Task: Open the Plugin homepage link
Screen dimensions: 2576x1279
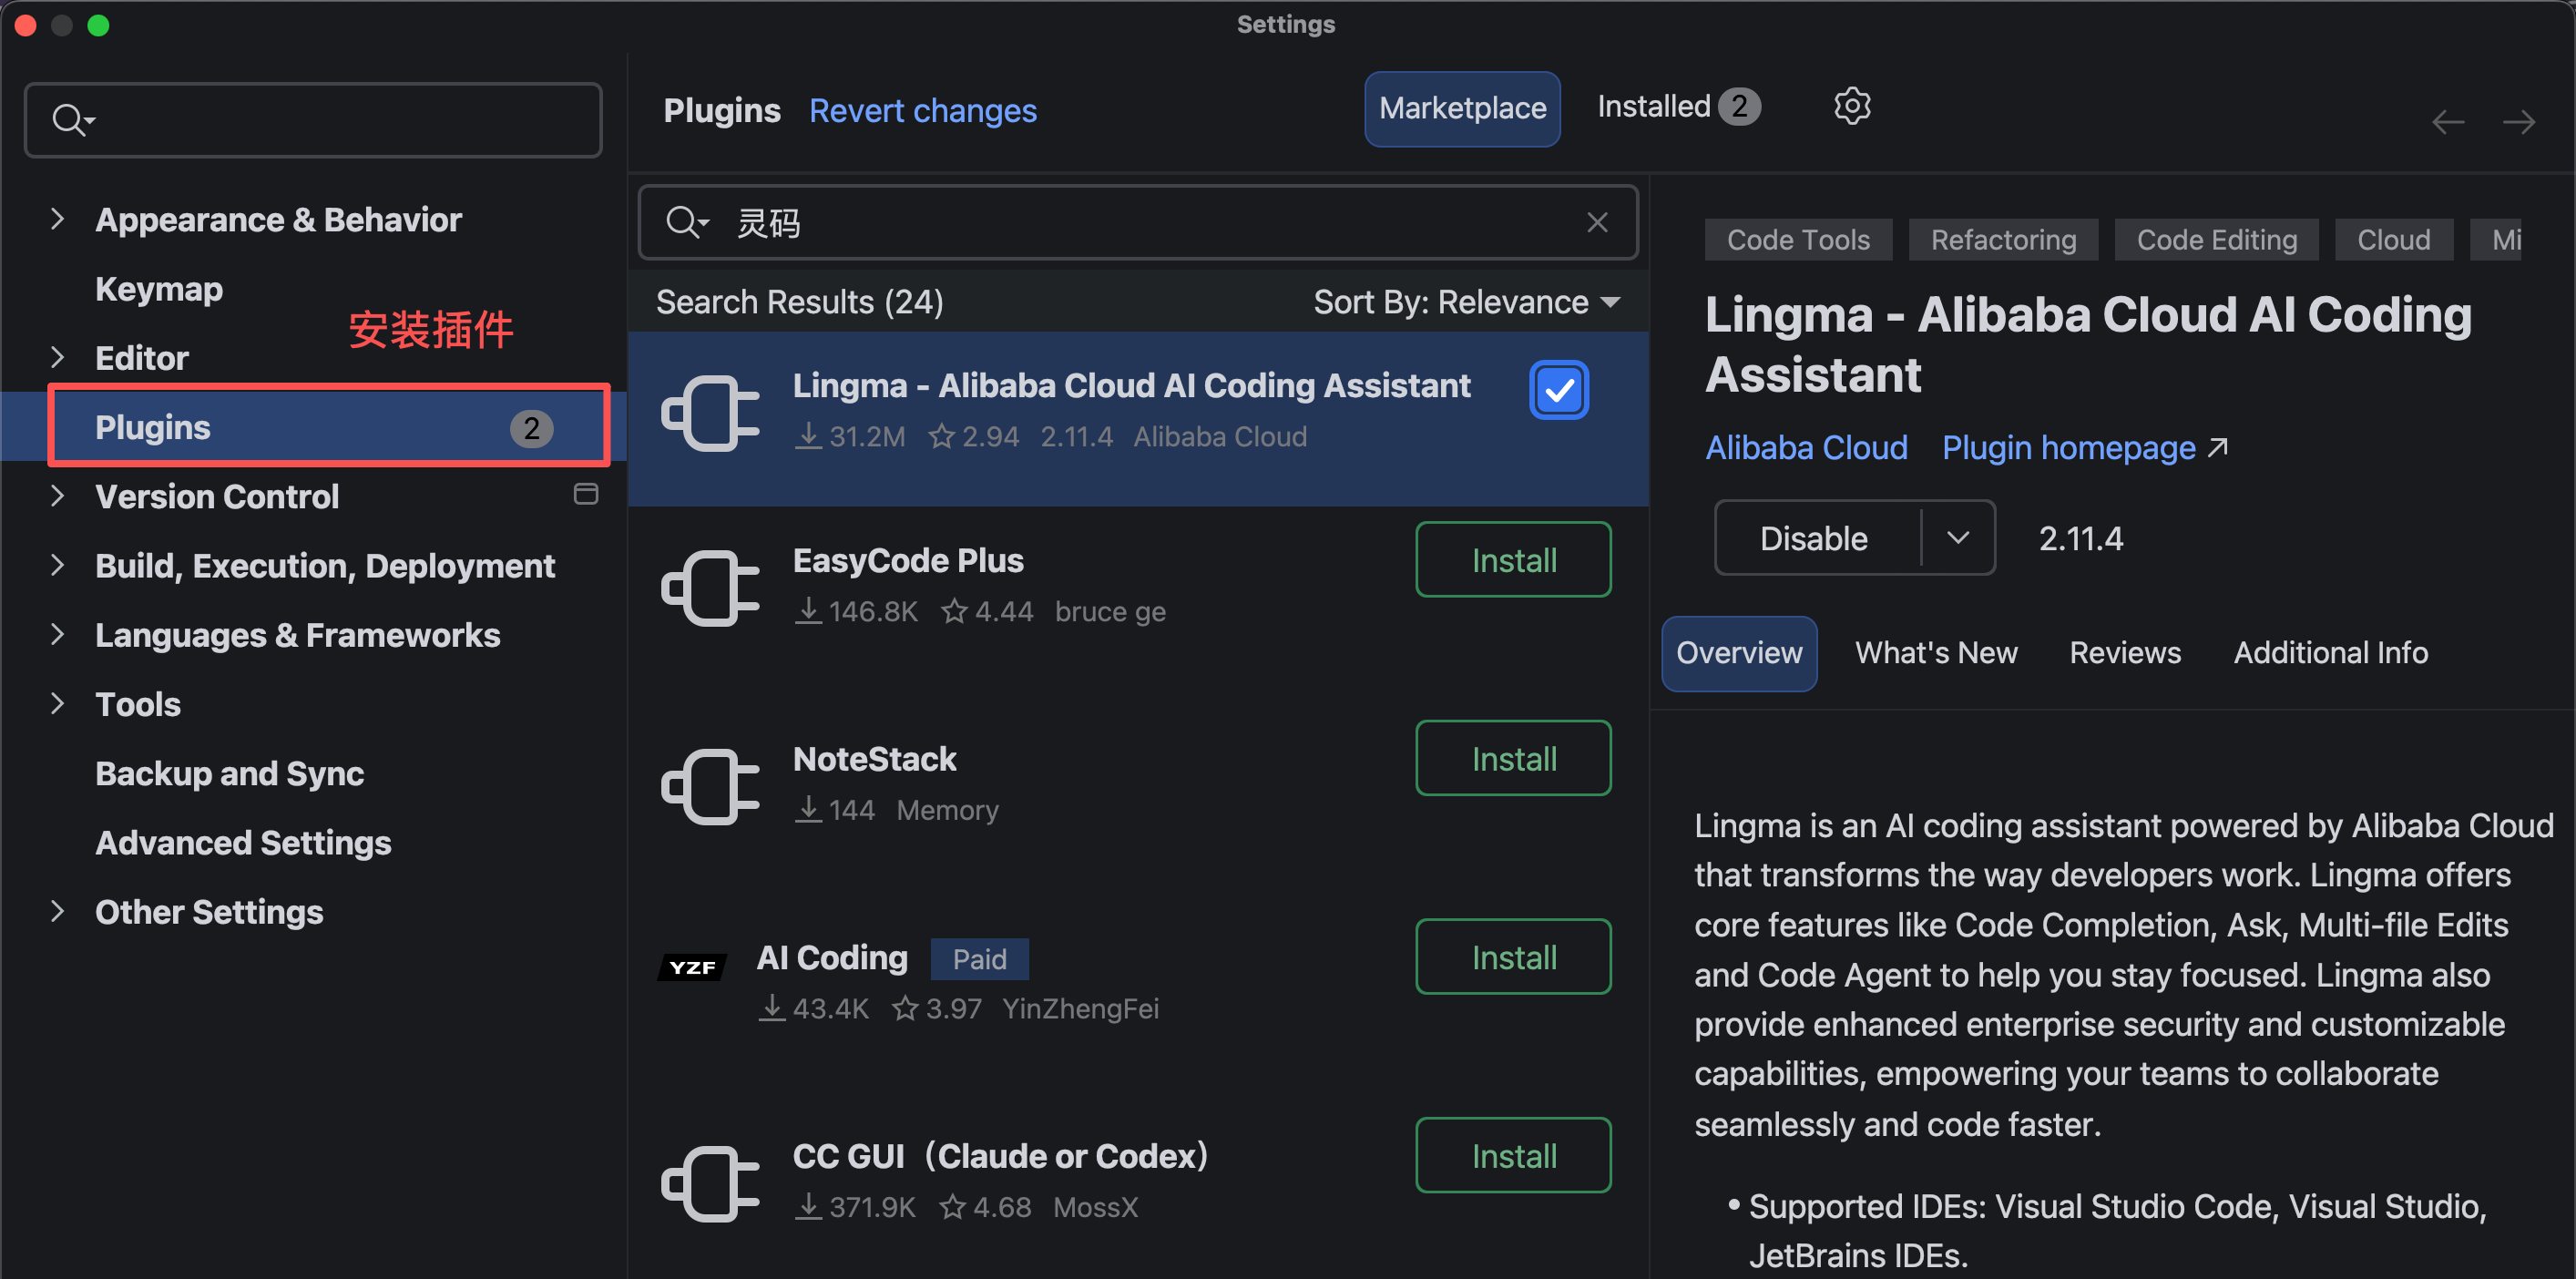Action: coord(2084,447)
